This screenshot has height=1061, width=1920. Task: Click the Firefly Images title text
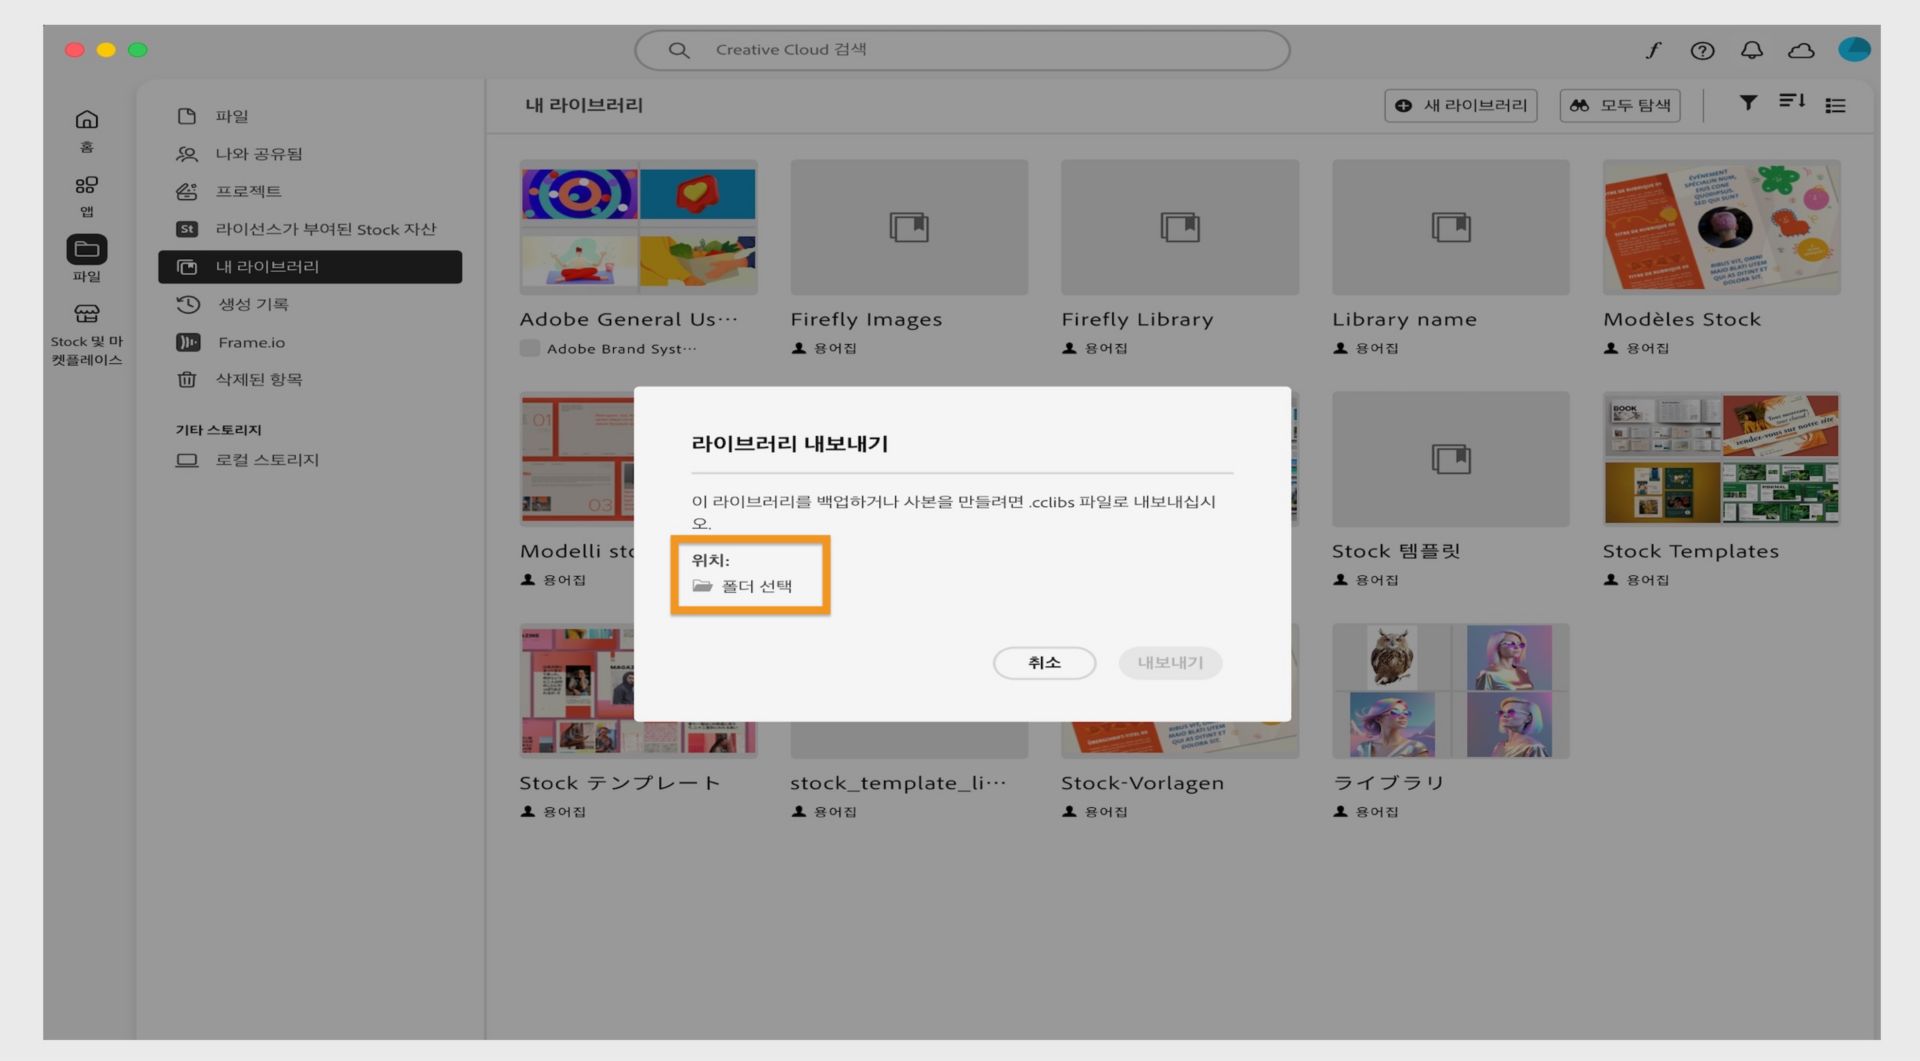tap(866, 320)
